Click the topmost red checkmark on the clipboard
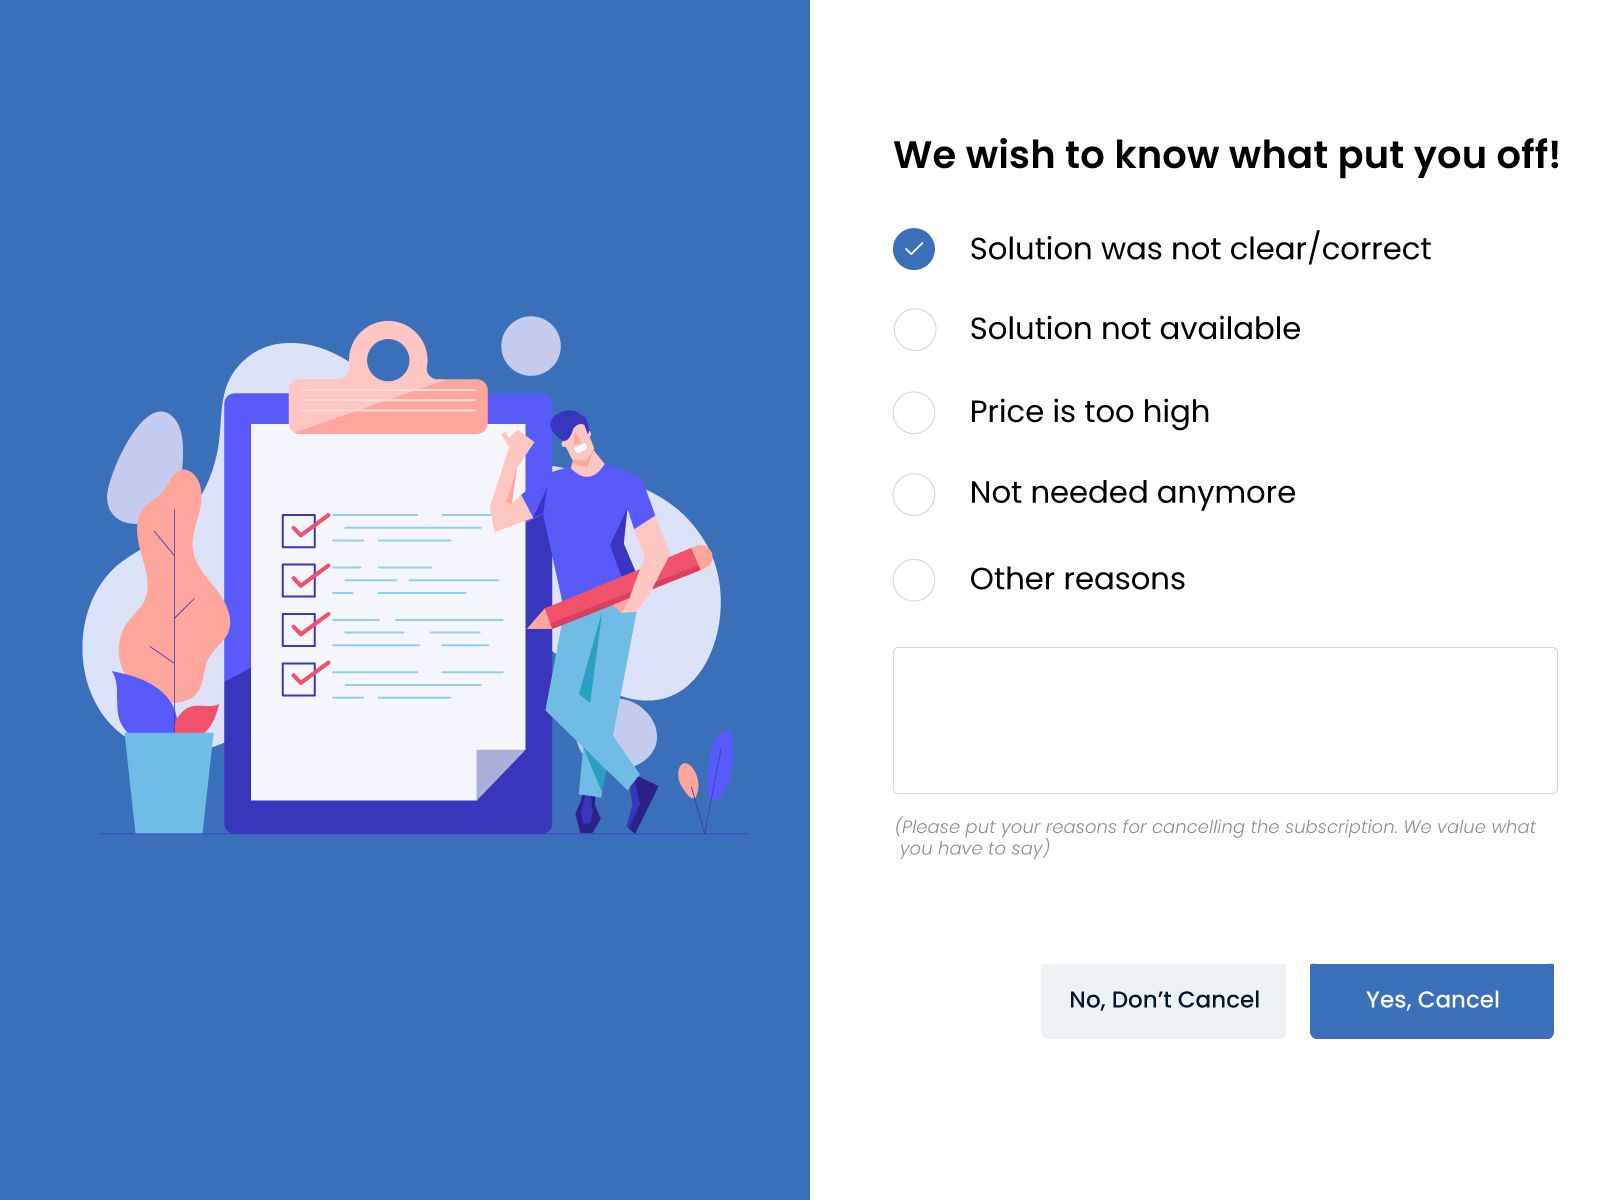 click(x=303, y=527)
